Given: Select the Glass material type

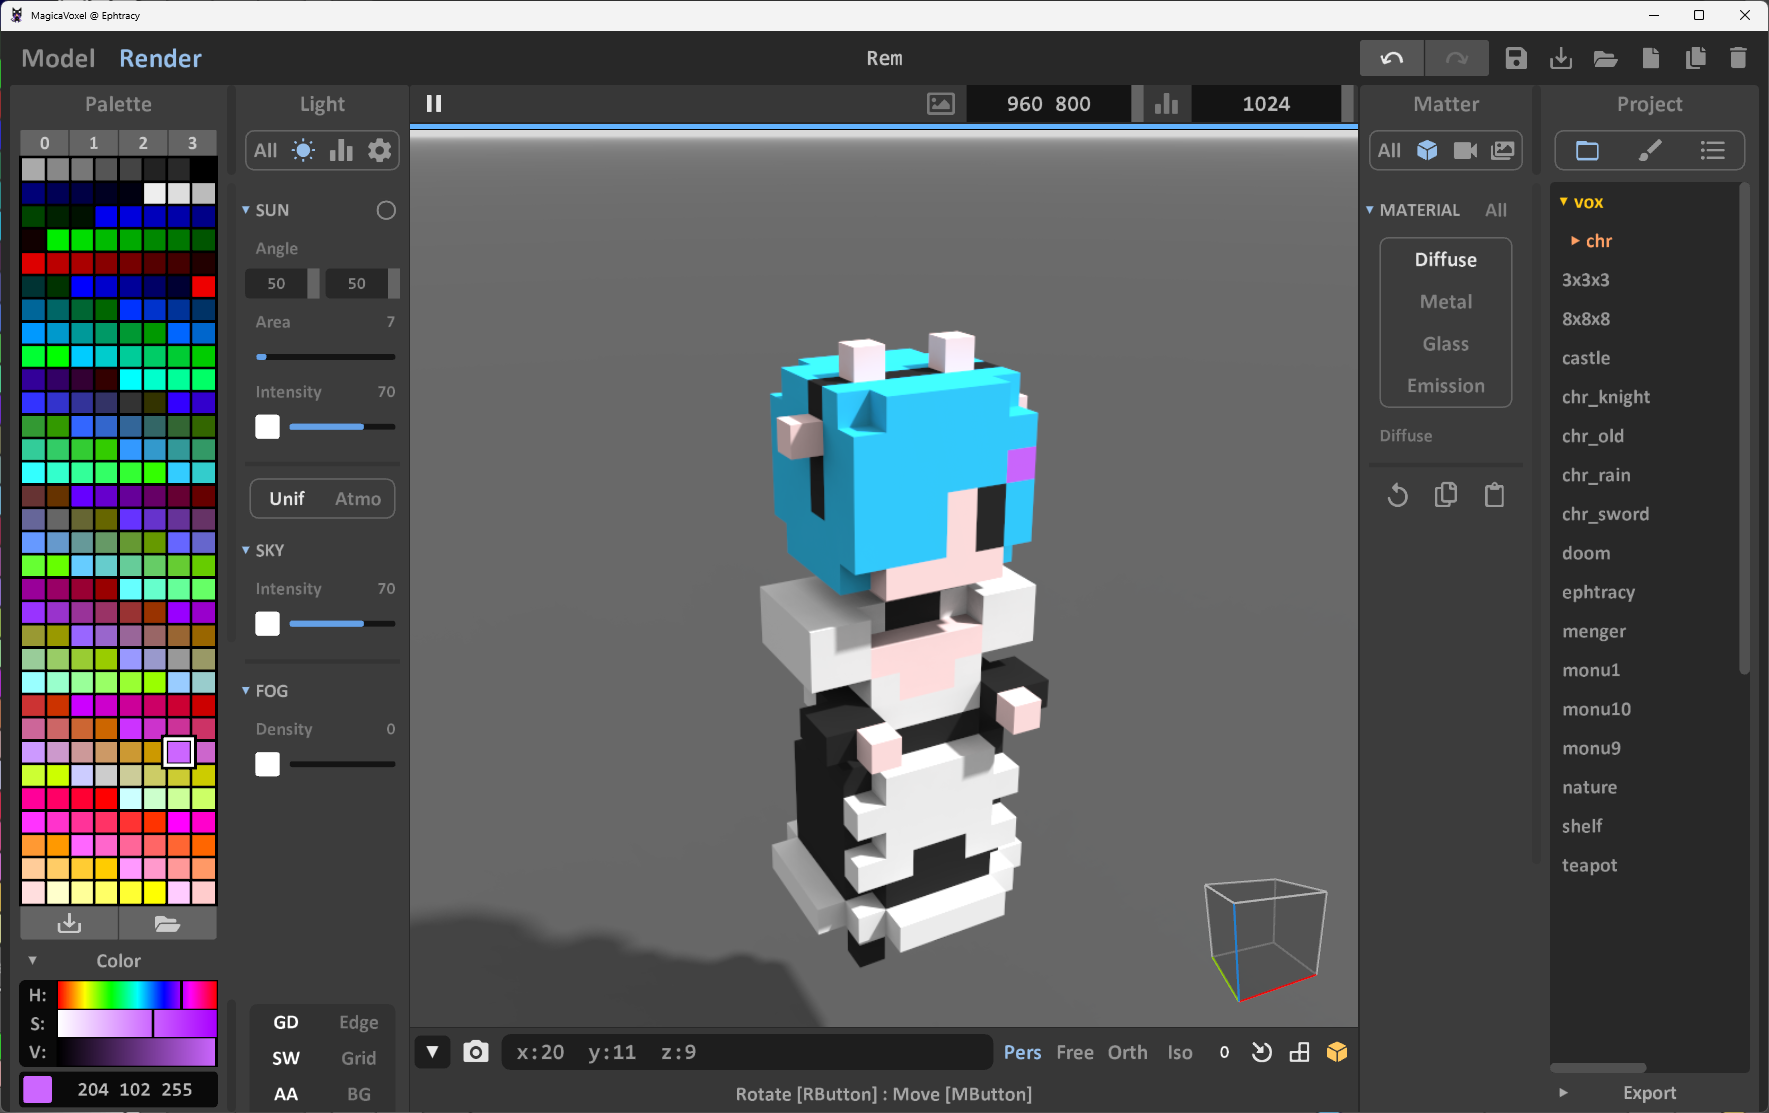Looking at the screenshot, I should [x=1446, y=343].
